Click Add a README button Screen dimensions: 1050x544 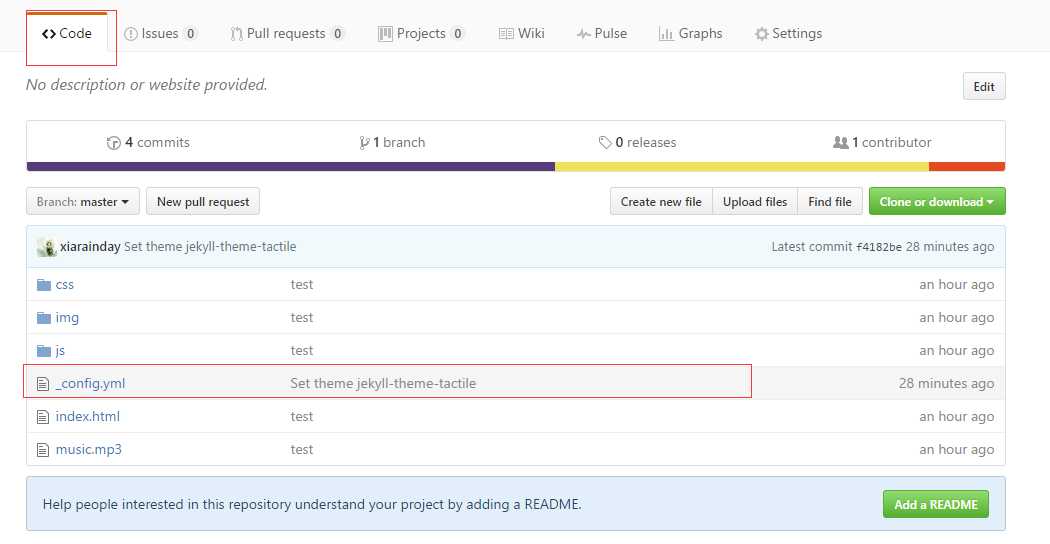[936, 504]
